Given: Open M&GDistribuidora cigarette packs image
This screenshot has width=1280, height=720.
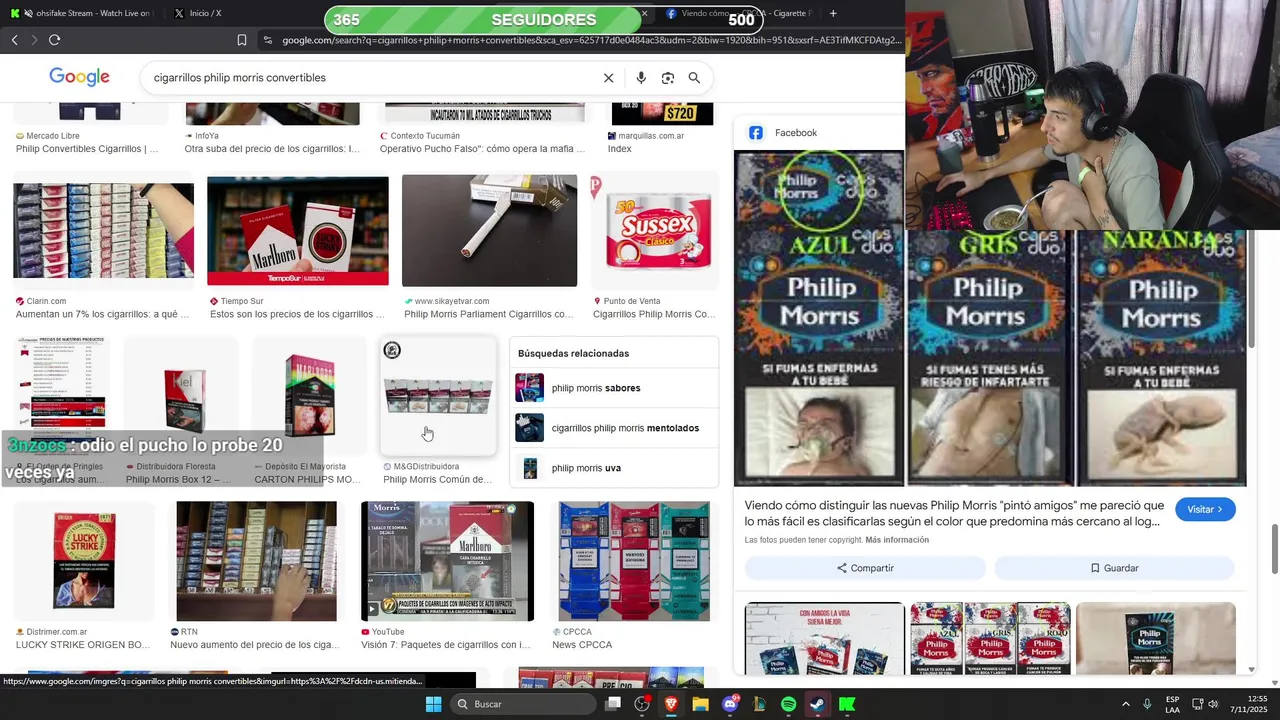Looking at the screenshot, I should click(438, 396).
